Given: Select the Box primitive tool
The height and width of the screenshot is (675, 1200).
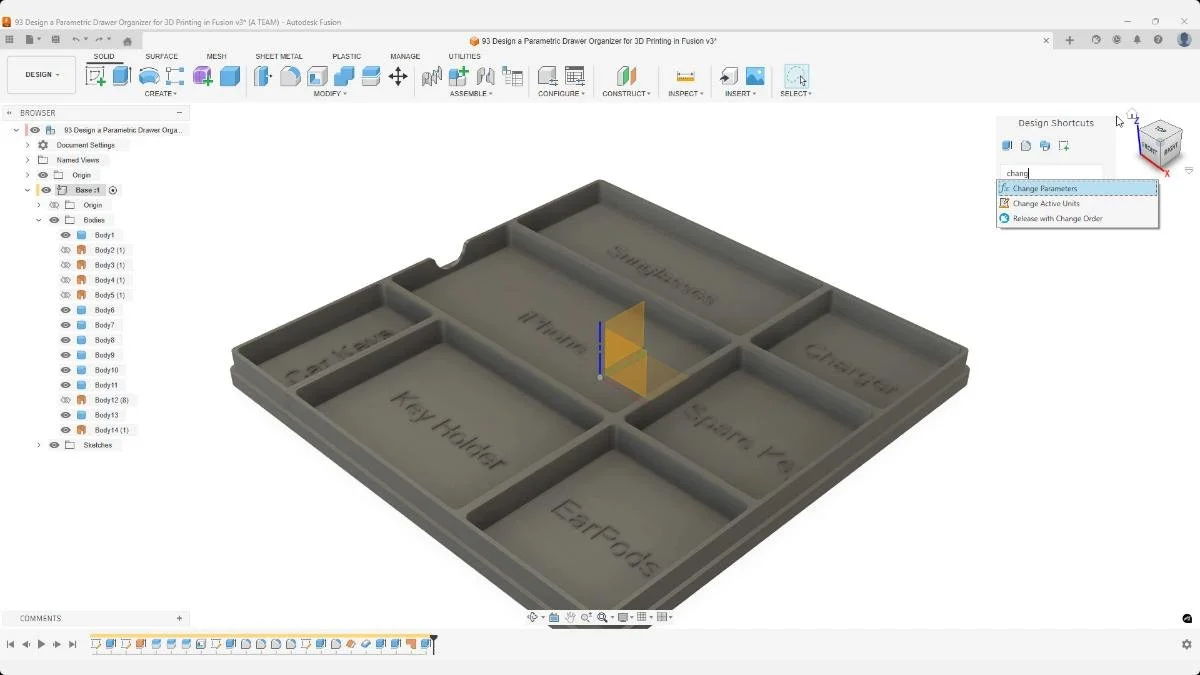Looking at the screenshot, I should pos(230,76).
